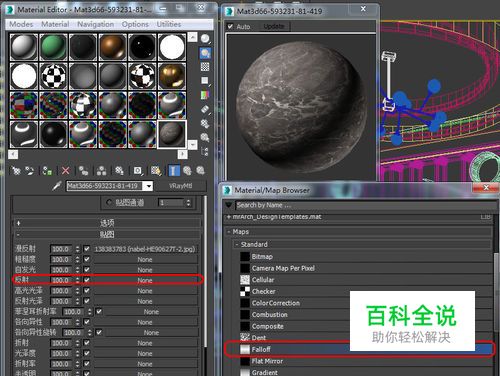The width and height of the screenshot is (500, 376).
Task: Open the Utilities menu
Action: click(169, 24)
